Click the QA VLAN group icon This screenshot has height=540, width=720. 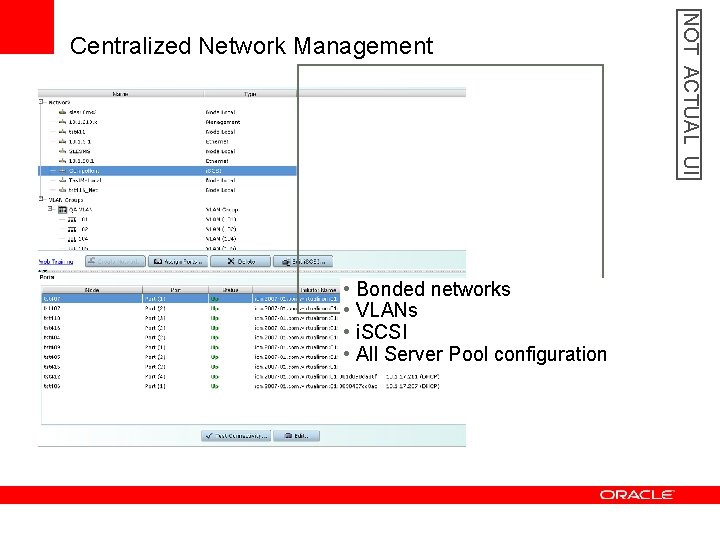click(62, 210)
